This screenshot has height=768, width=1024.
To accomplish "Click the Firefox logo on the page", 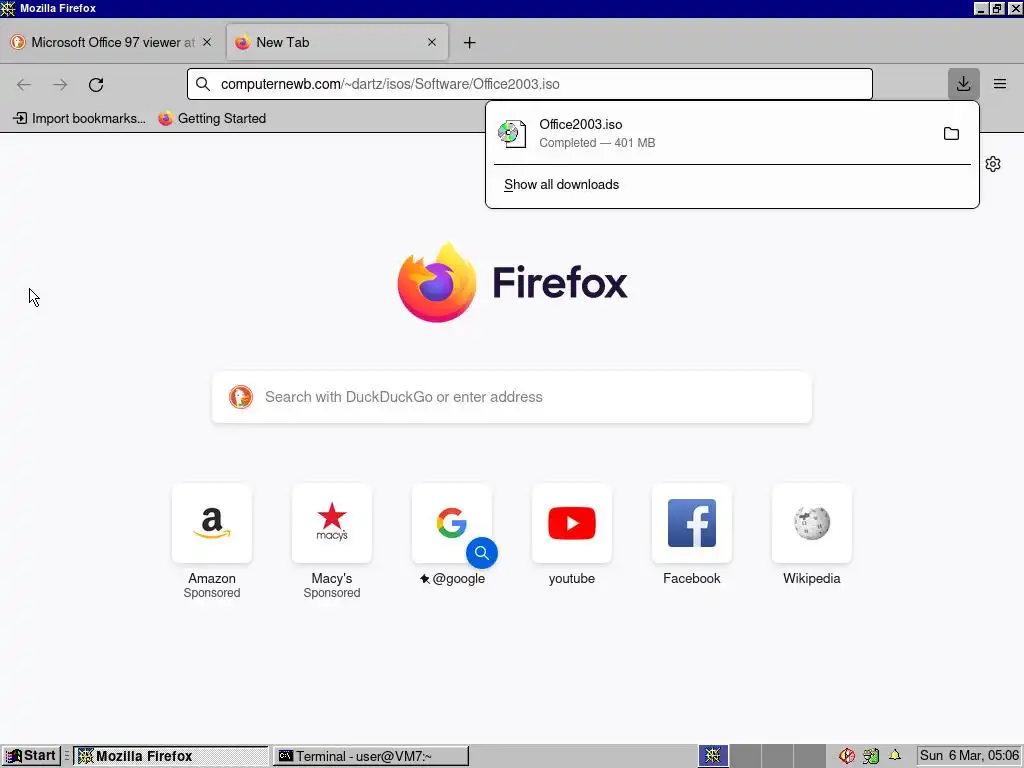I will pos(437,282).
